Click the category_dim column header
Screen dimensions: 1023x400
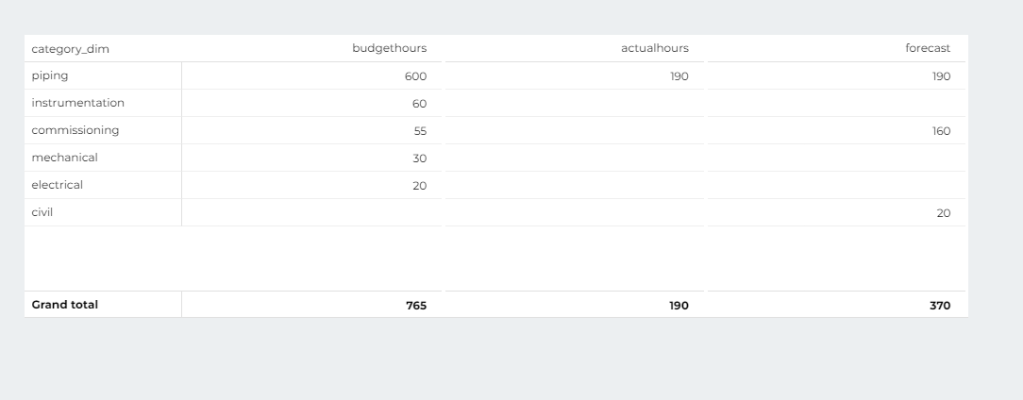(70, 48)
